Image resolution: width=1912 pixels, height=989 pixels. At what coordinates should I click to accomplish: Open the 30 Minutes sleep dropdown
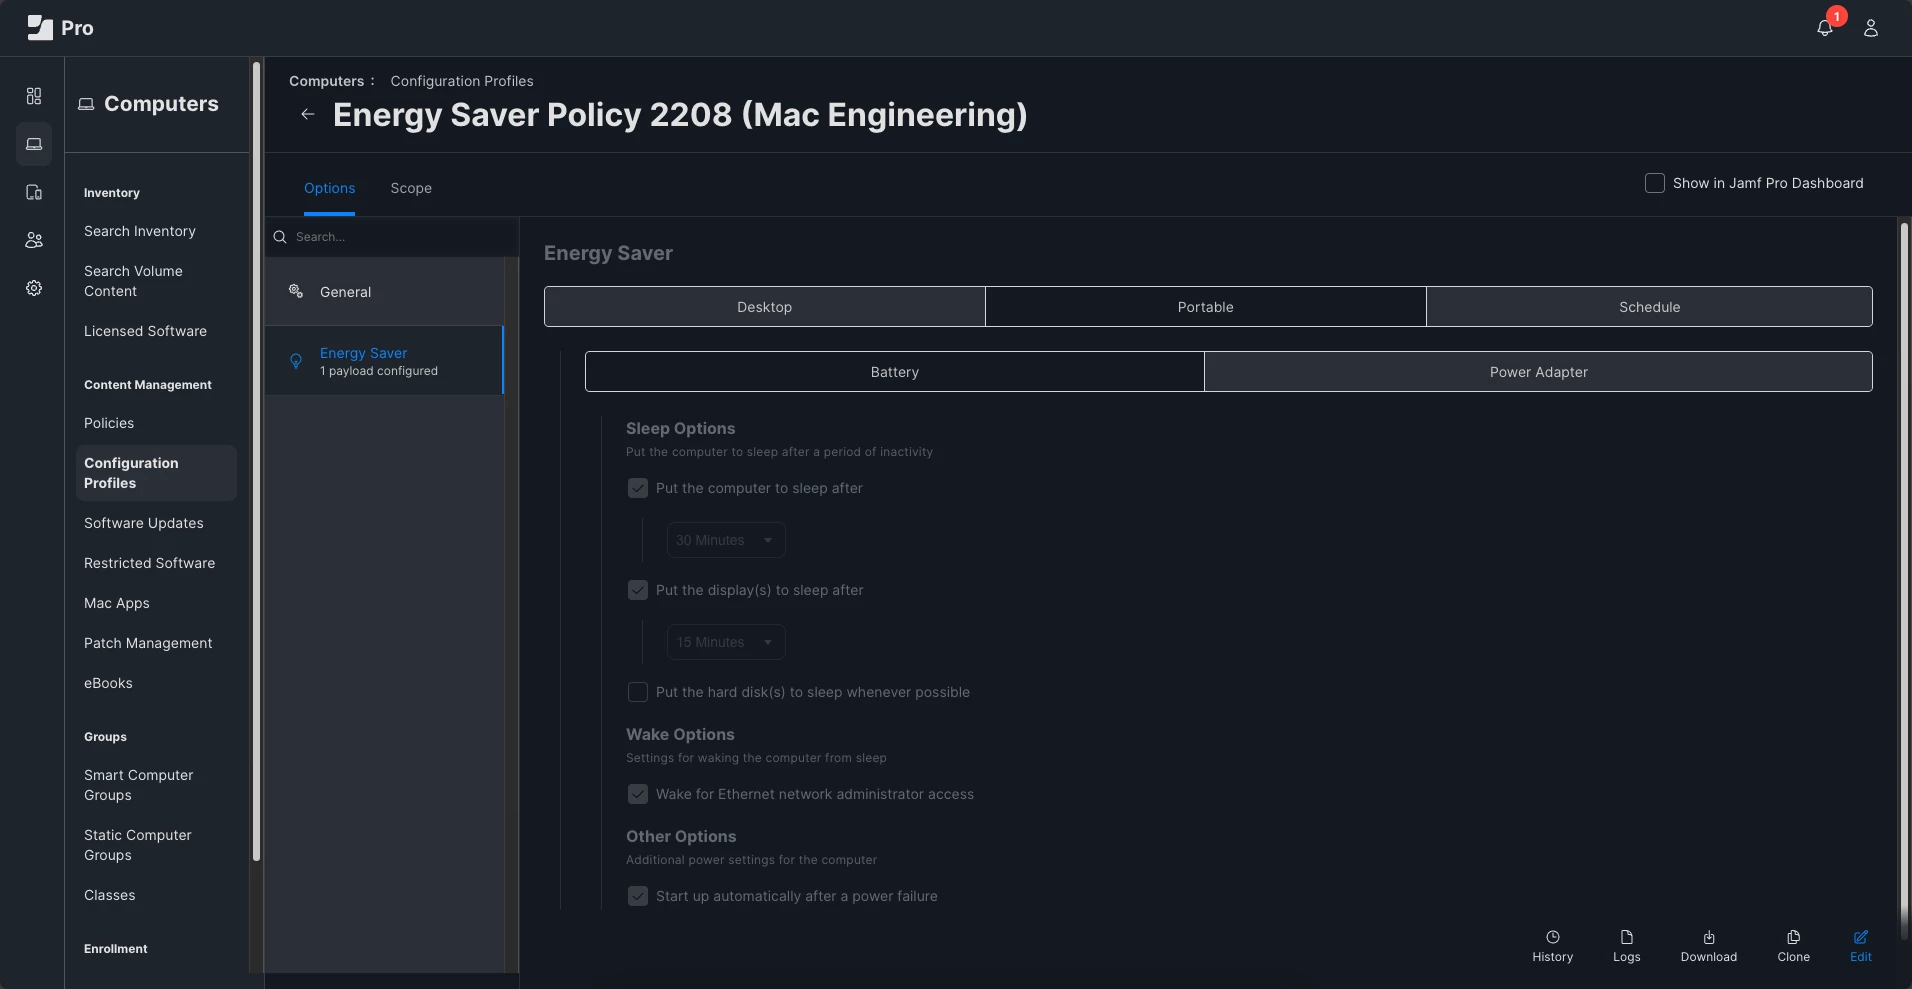726,540
